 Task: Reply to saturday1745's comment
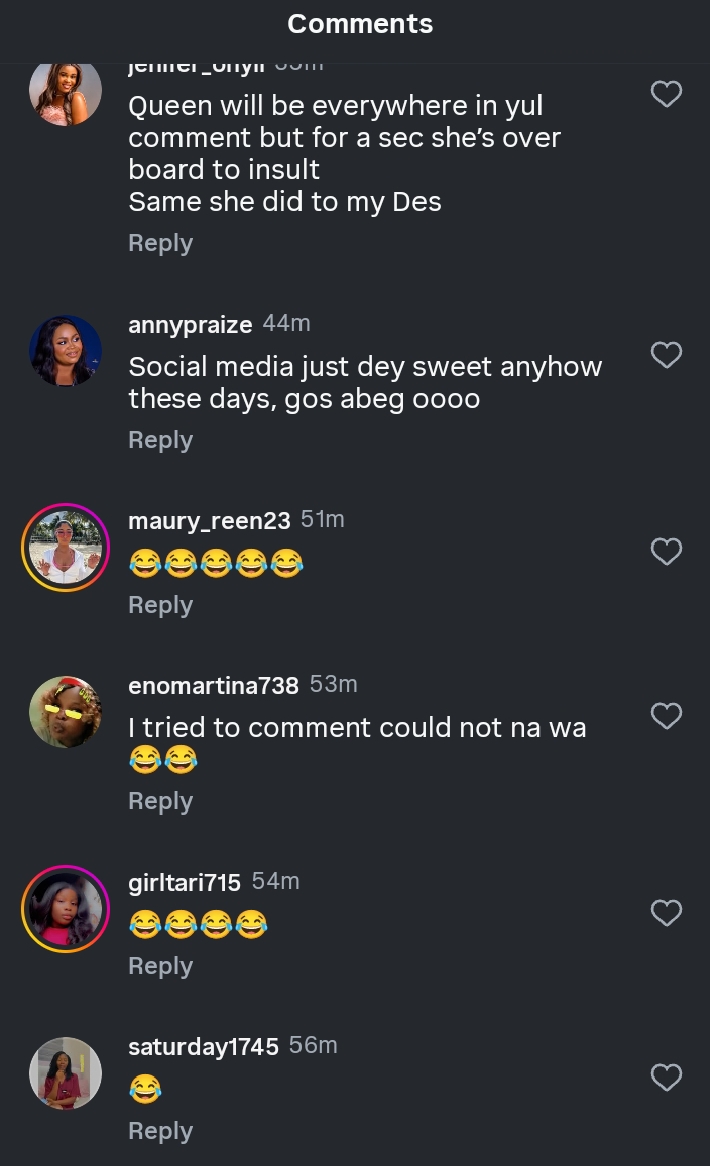(x=160, y=1131)
